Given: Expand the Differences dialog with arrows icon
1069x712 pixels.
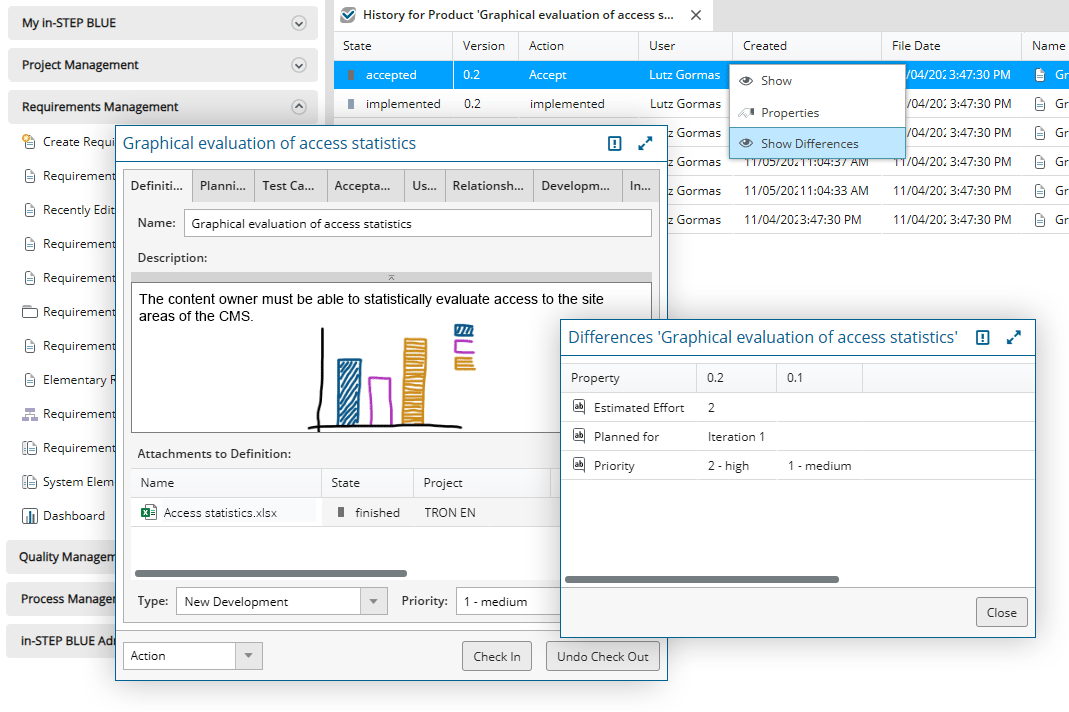Looking at the screenshot, I should [1014, 338].
